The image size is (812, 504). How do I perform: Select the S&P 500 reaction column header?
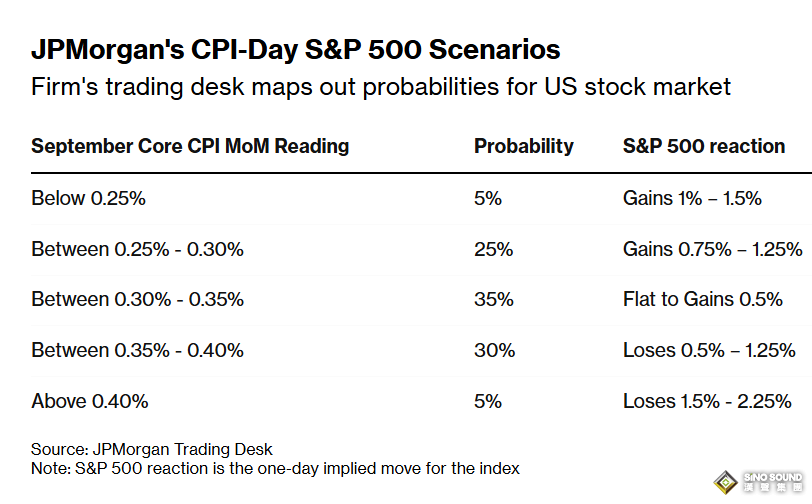(x=703, y=146)
